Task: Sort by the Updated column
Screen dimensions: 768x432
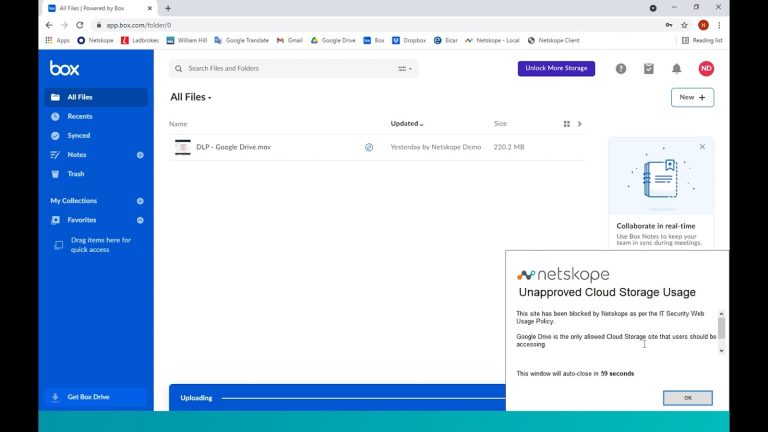Action: [x=407, y=123]
